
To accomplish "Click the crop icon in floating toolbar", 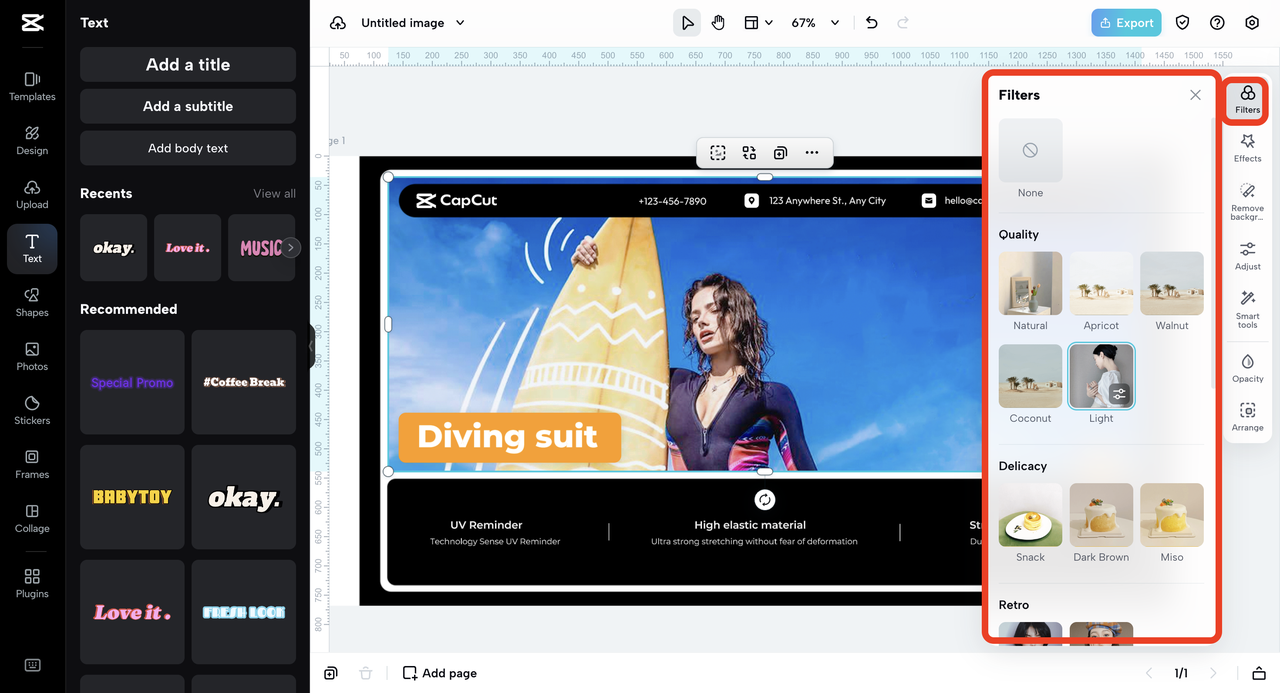I will [718, 153].
